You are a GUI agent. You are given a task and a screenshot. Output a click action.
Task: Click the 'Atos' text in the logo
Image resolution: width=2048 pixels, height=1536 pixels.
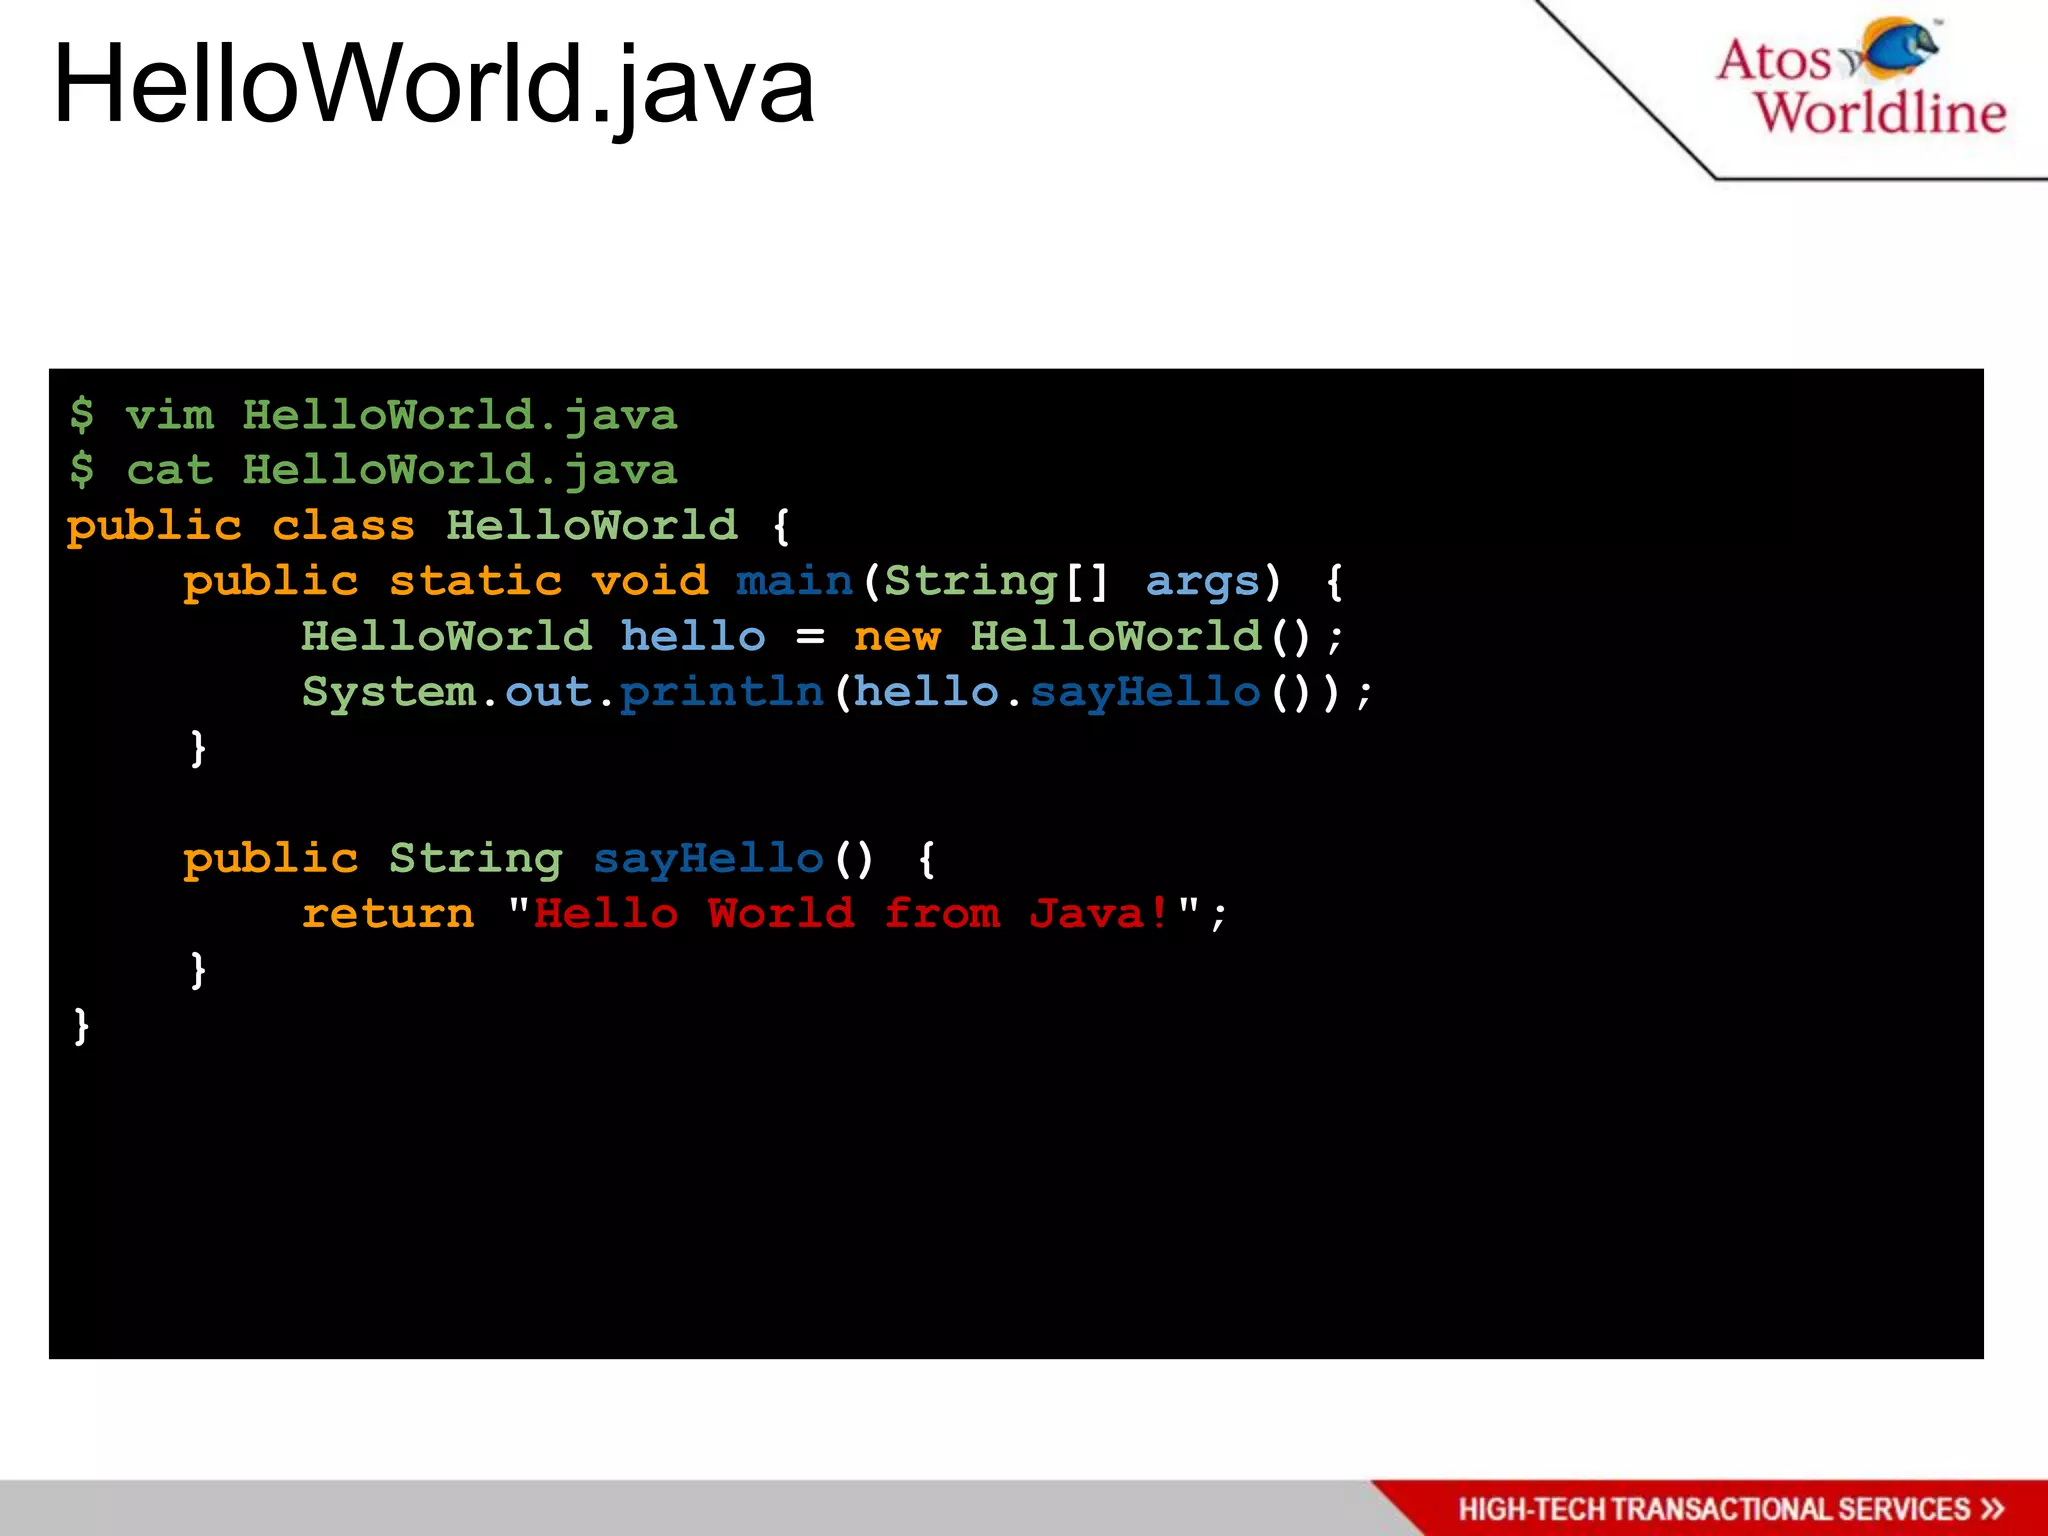[x=1774, y=59]
